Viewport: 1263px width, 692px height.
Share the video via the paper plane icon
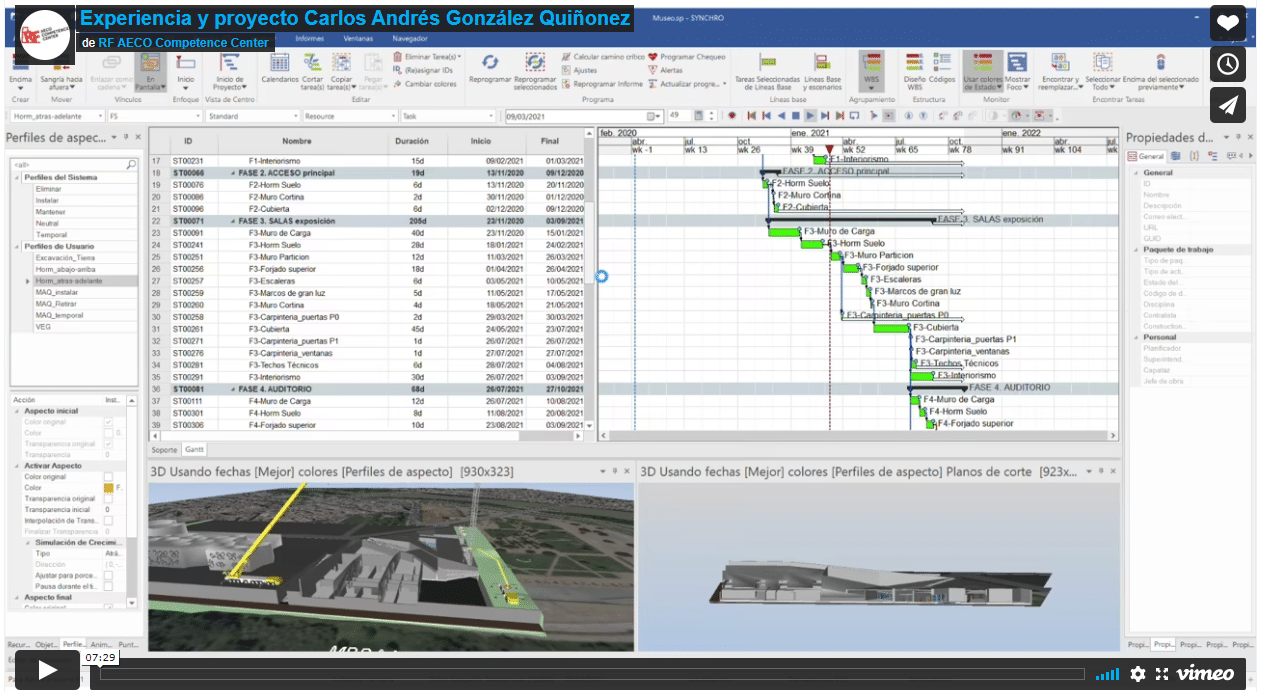coord(1228,105)
